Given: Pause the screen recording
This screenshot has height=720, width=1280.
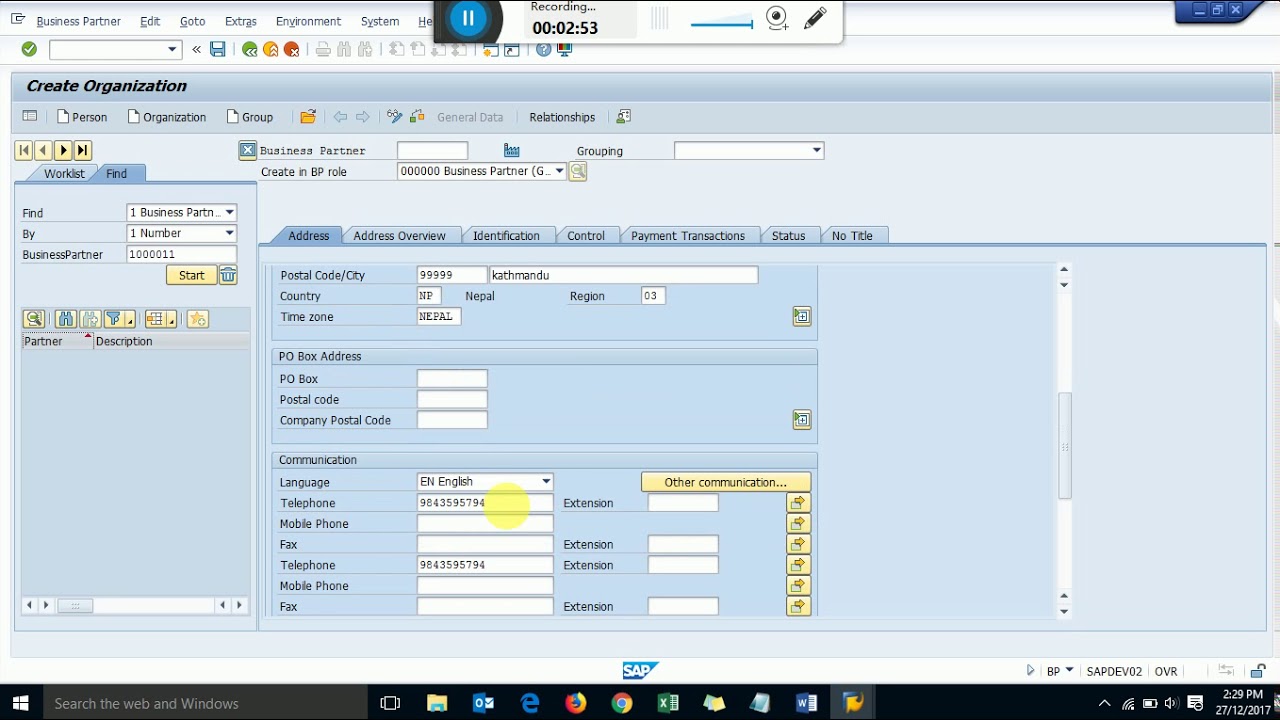Looking at the screenshot, I should pyautogui.click(x=468, y=18).
